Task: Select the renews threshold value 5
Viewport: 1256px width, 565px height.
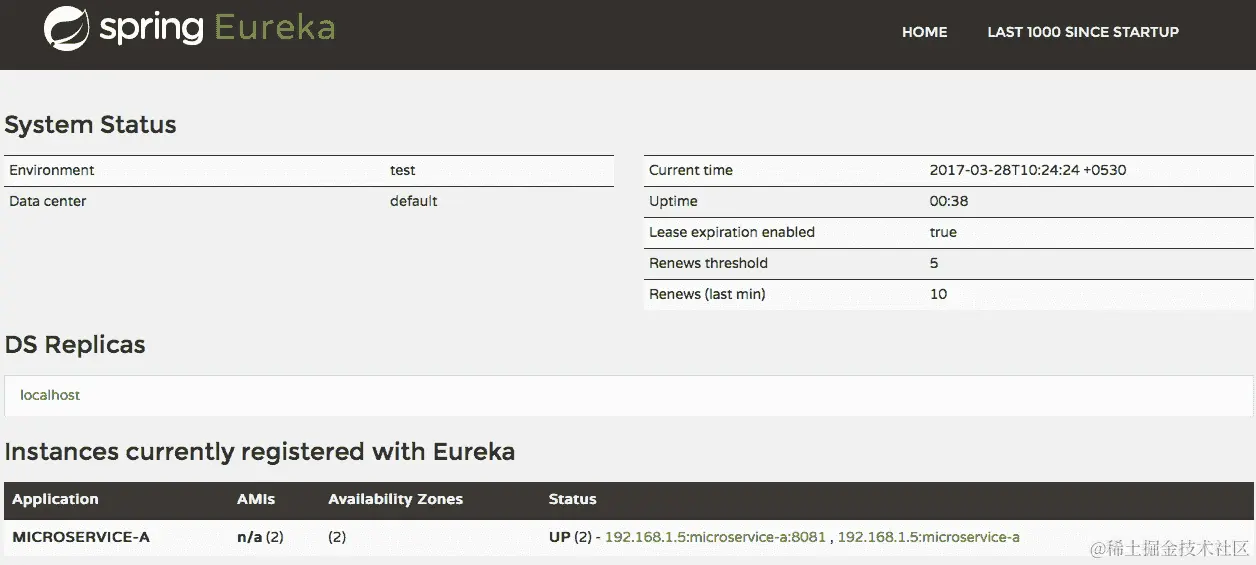Action: (x=934, y=263)
